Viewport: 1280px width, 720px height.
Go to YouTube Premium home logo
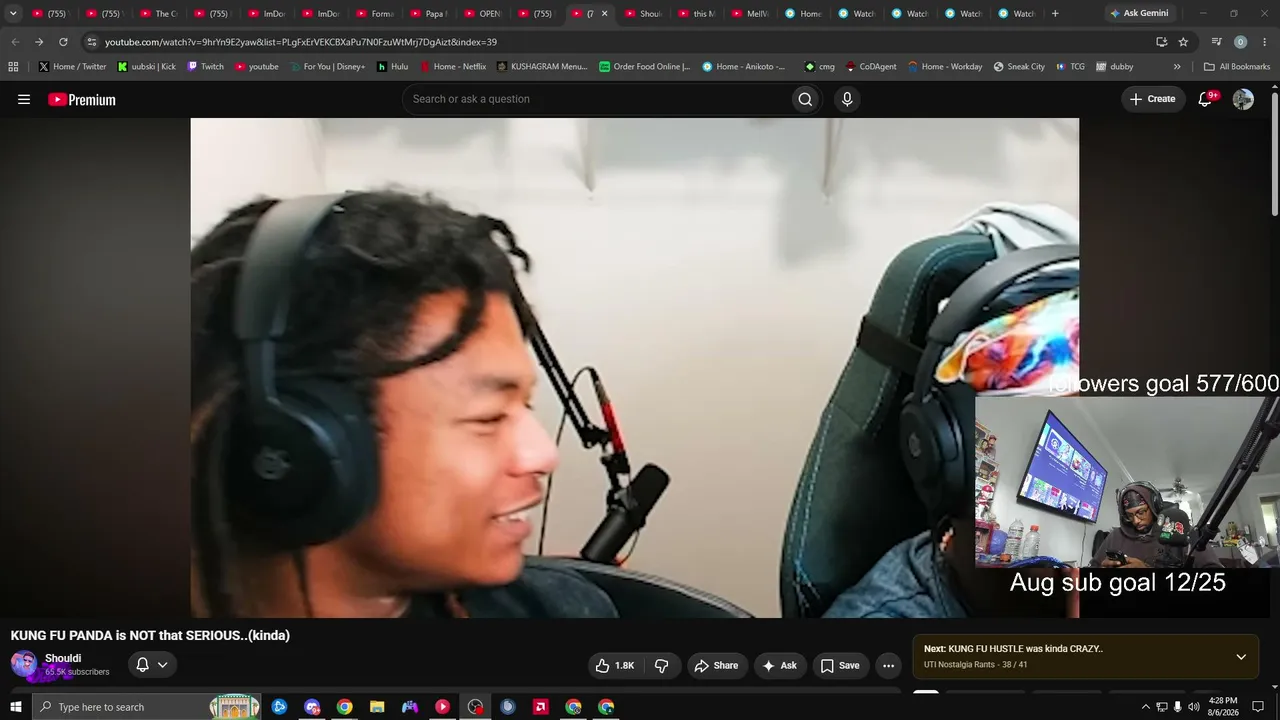coord(82,100)
